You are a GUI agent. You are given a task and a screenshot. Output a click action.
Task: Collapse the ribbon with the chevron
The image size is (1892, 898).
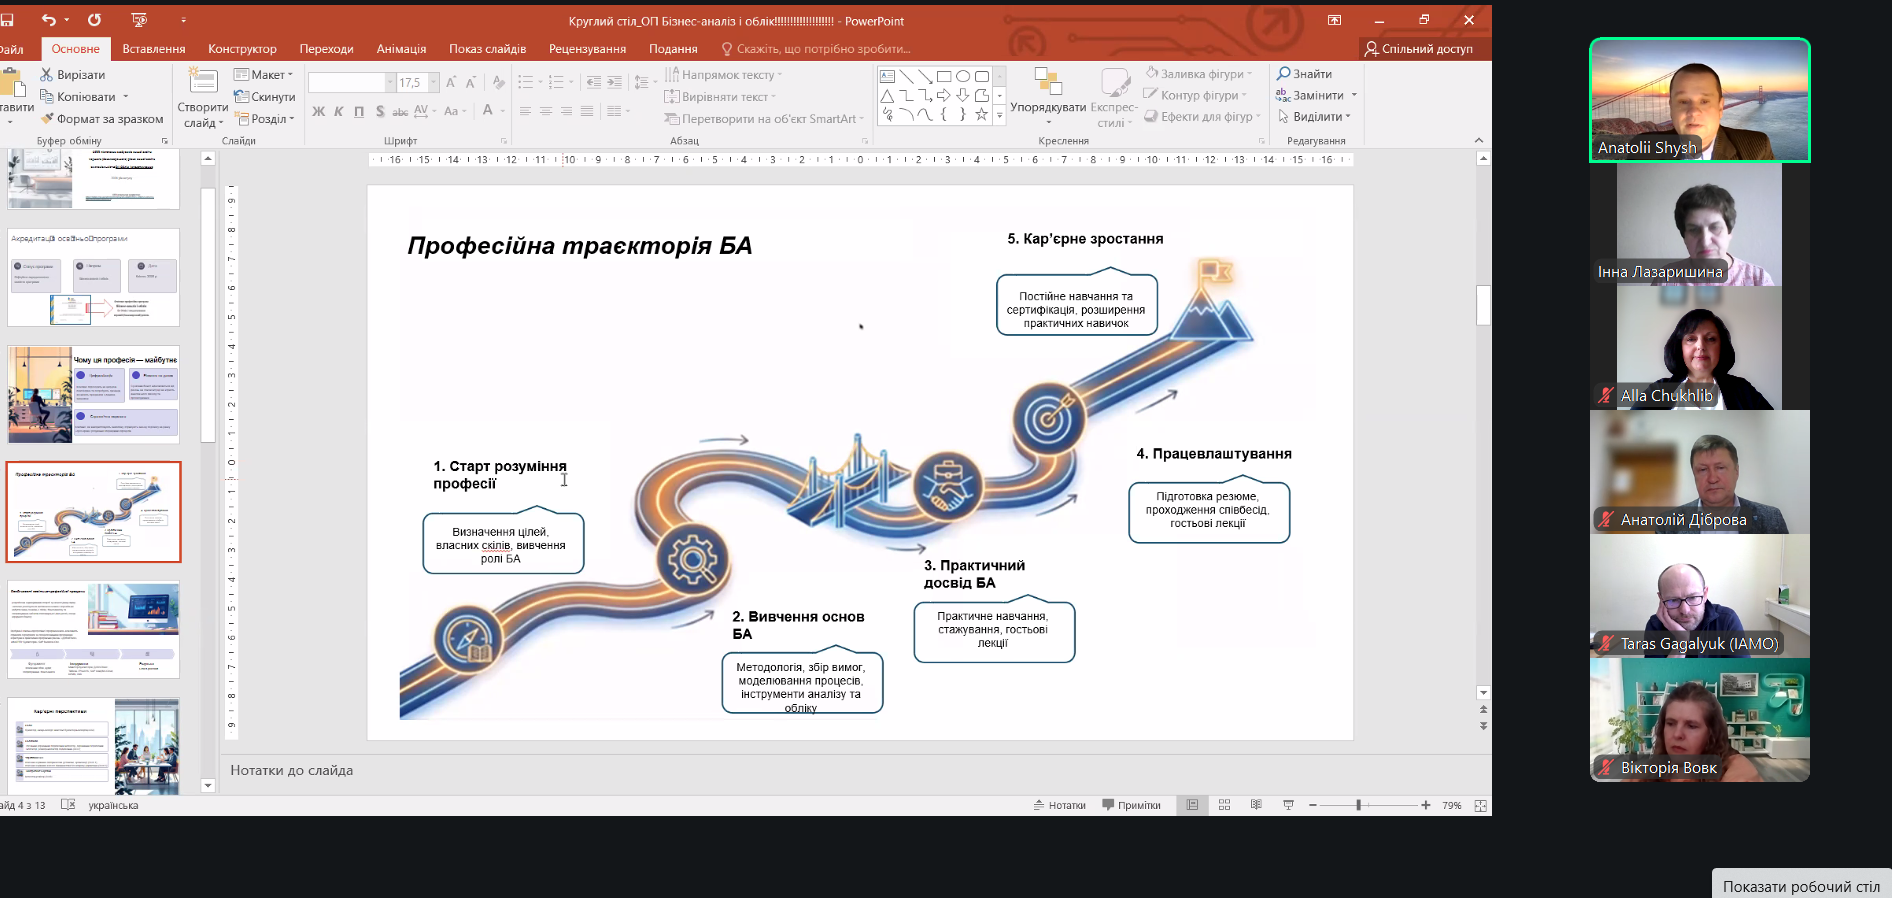coord(1479,141)
